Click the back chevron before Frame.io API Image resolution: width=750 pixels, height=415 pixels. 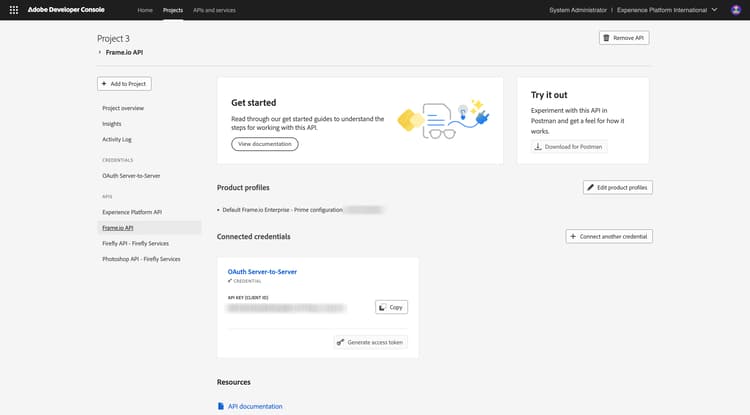(99, 52)
